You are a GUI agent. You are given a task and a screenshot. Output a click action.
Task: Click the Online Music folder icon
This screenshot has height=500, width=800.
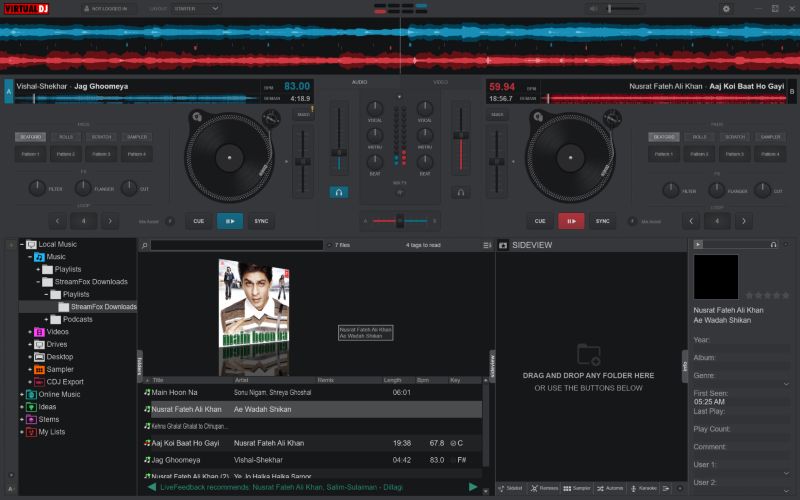click(x=31, y=394)
